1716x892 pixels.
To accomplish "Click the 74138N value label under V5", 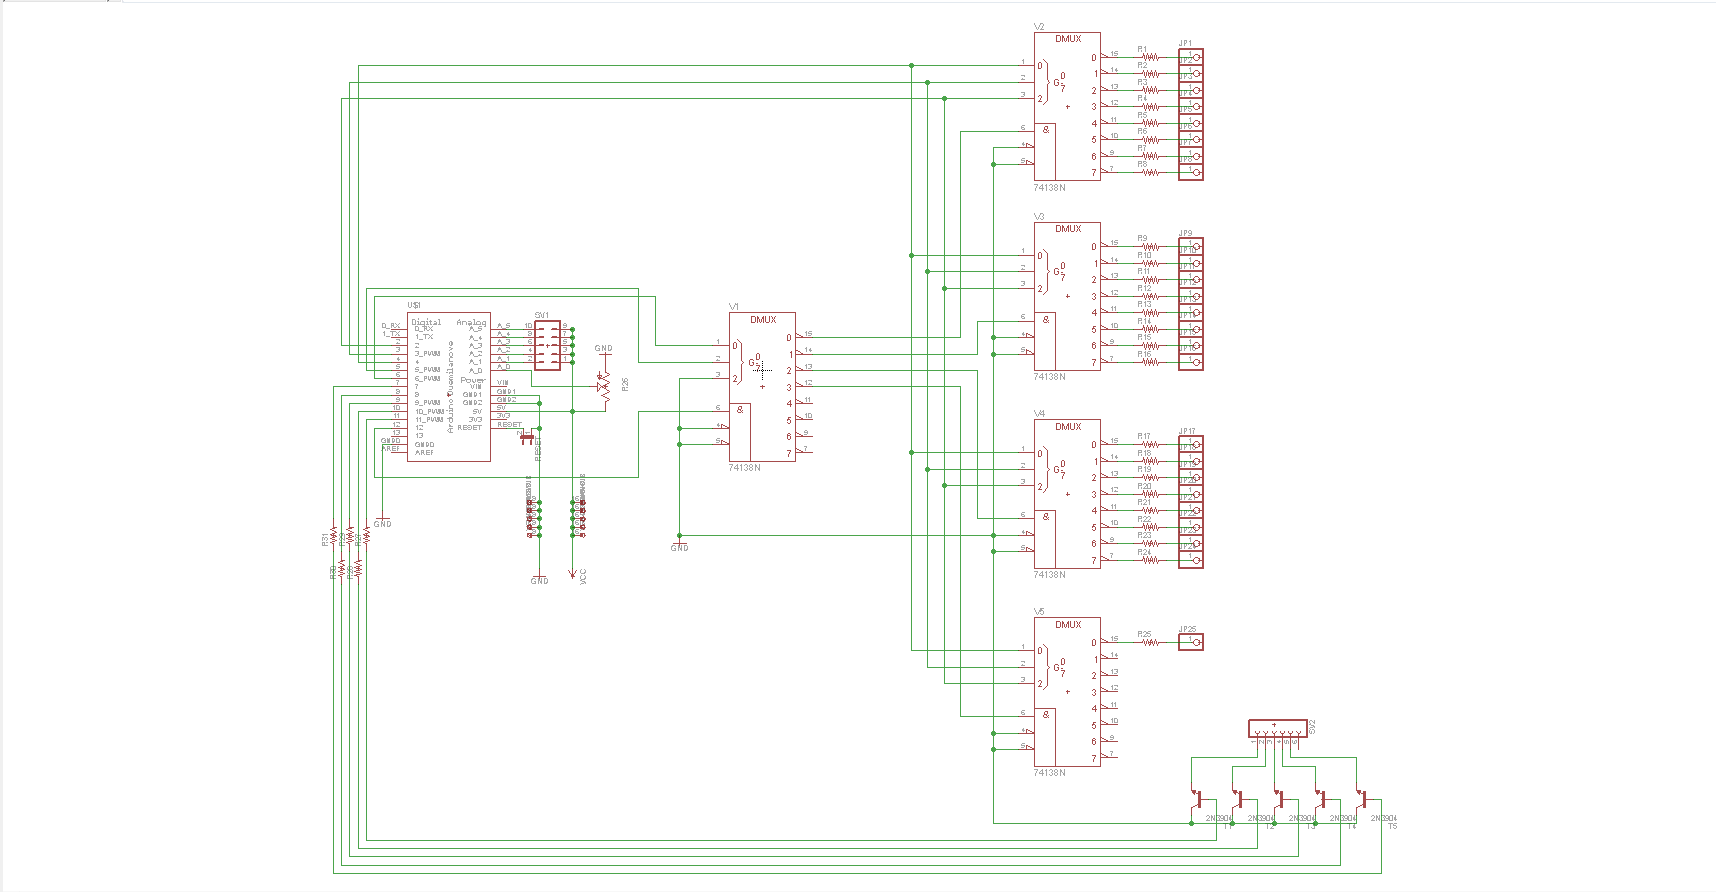I will 1049,773.
